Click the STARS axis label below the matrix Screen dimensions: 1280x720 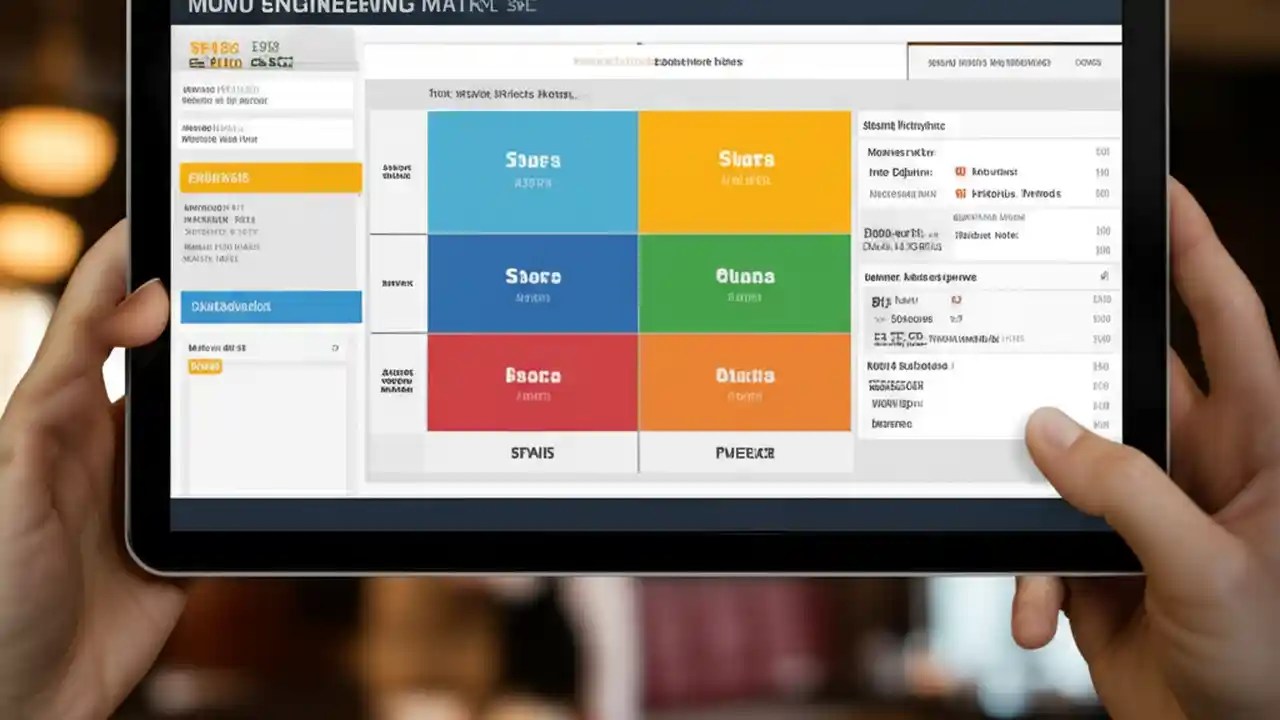click(532, 452)
